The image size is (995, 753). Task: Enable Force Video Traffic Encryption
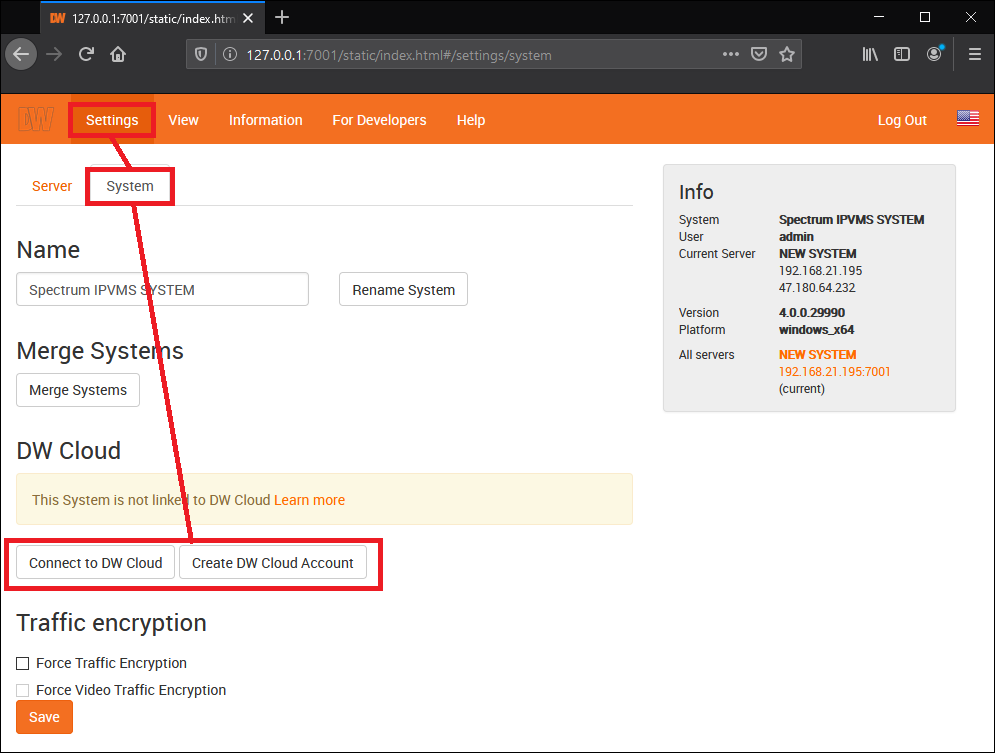(22, 690)
